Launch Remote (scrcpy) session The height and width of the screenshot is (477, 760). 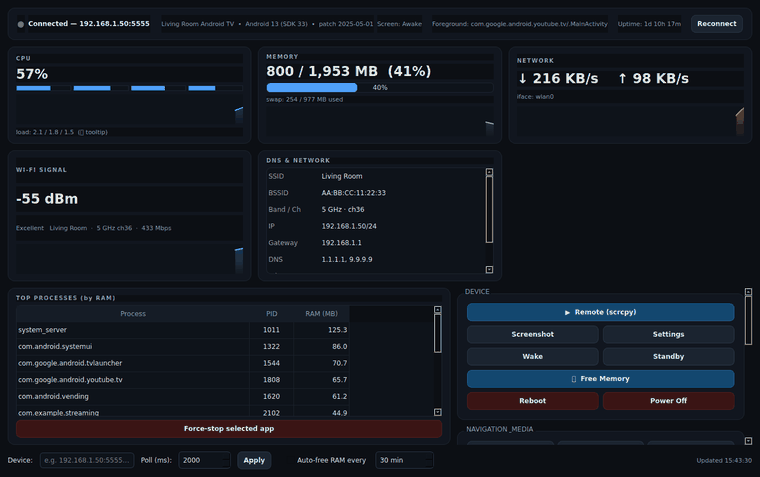tap(601, 312)
